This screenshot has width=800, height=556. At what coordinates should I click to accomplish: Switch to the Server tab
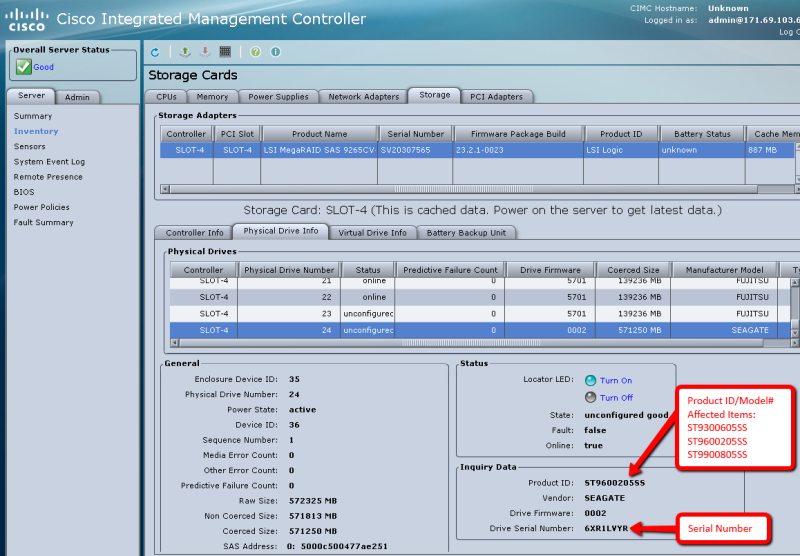[x=31, y=95]
